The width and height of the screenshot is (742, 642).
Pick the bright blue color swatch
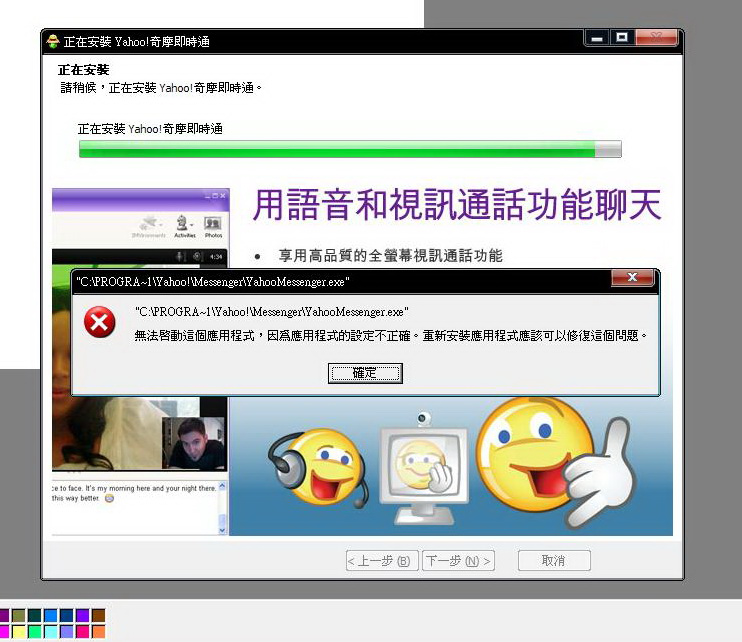coord(51,616)
